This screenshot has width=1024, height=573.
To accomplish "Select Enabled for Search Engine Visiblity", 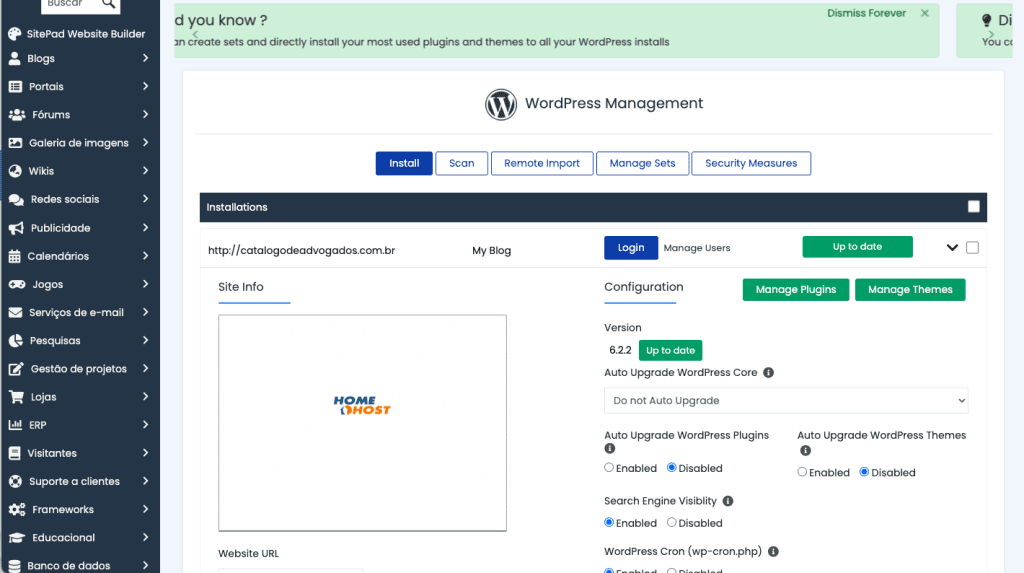I will [x=609, y=522].
